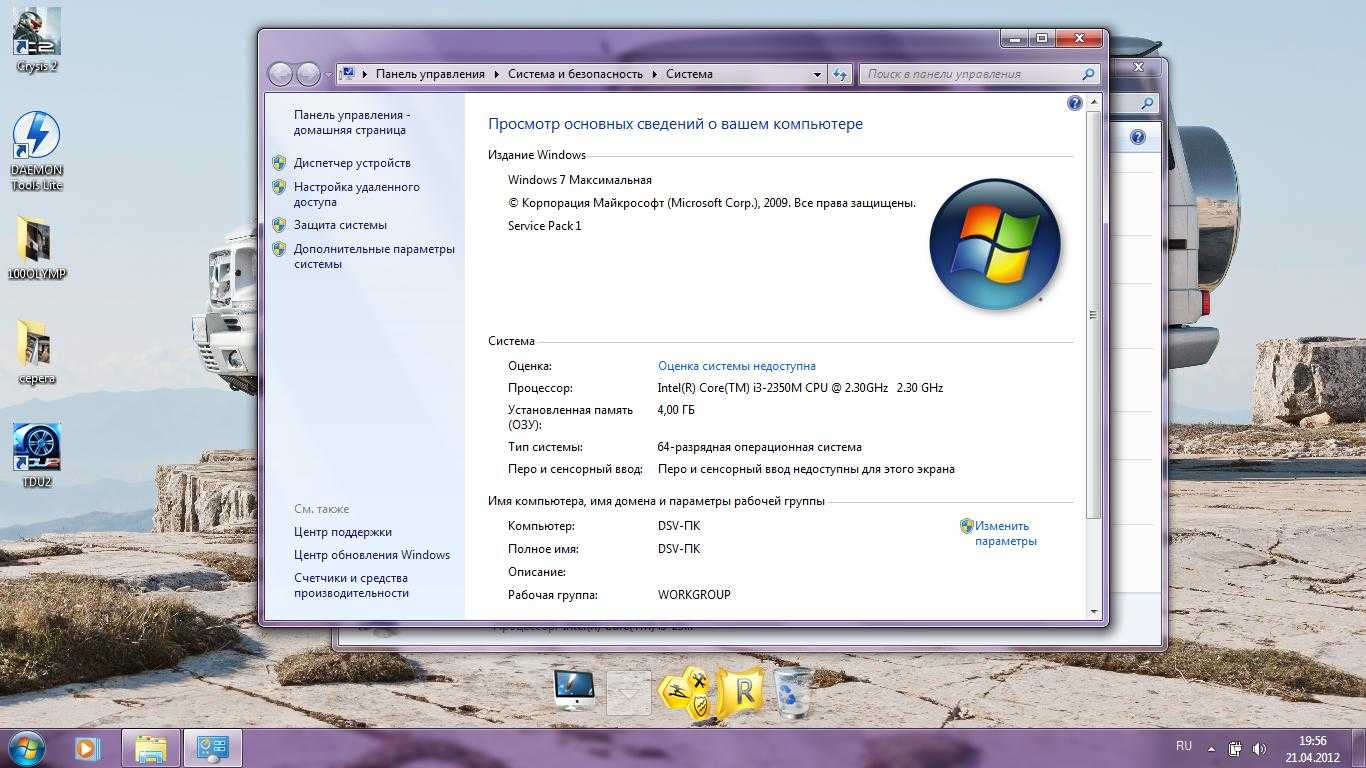Click Изменить параметры link
This screenshot has width=1366, height=768.
coord(1006,533)
